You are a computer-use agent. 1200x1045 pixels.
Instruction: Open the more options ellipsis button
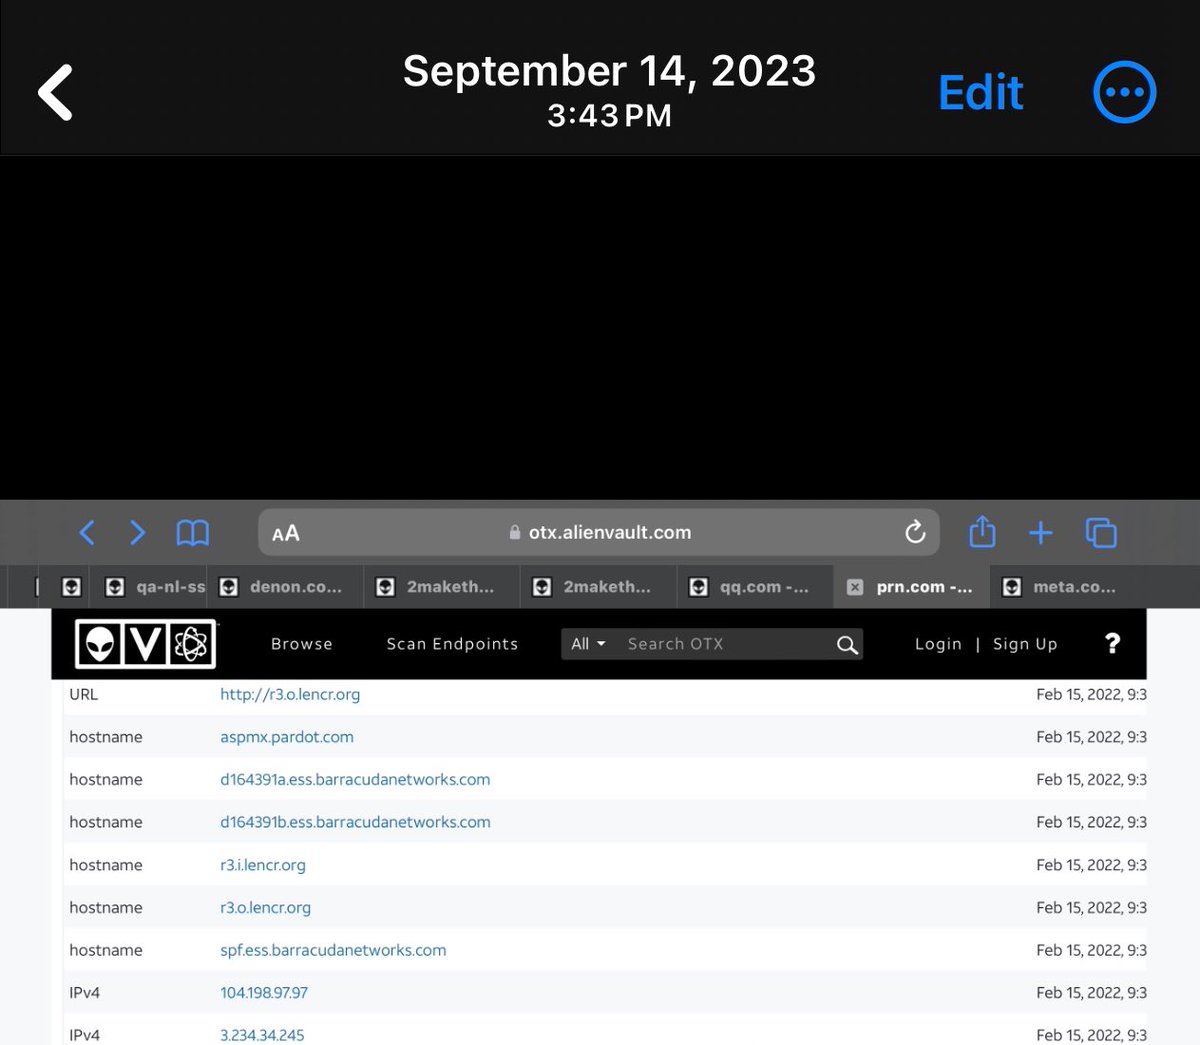click(x=1124, y=93)
